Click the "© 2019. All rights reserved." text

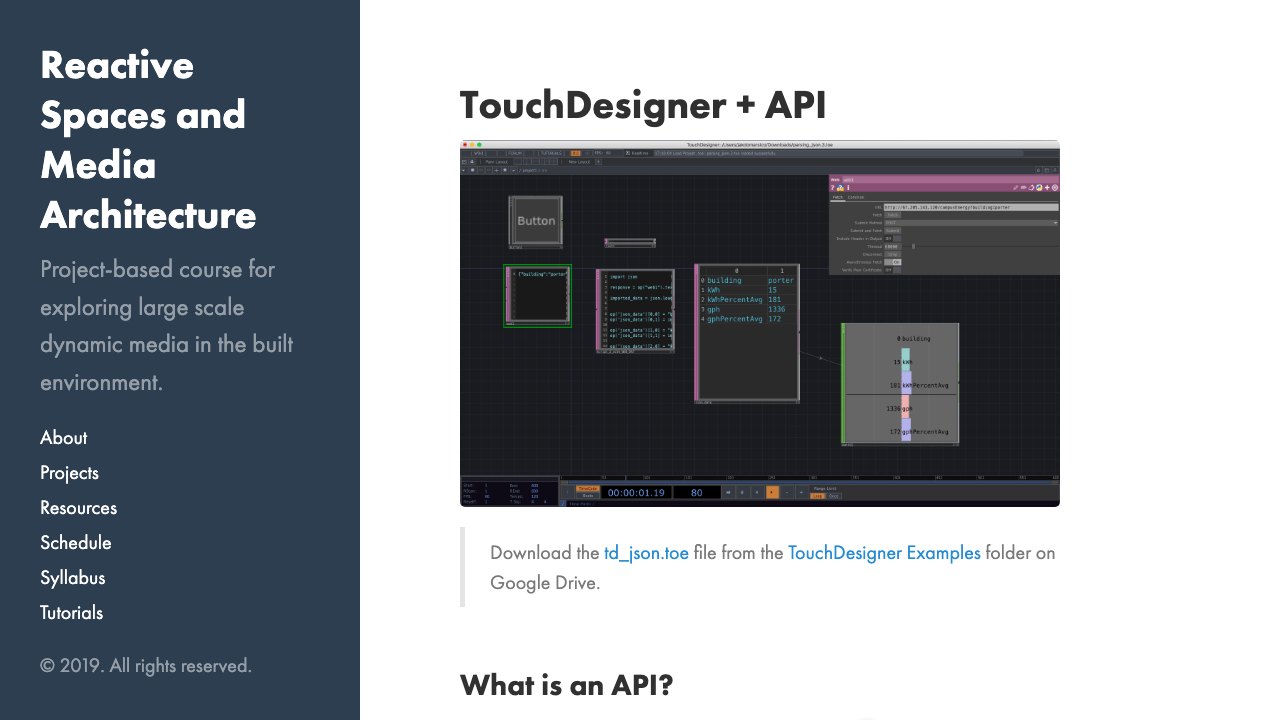[146, 666]
